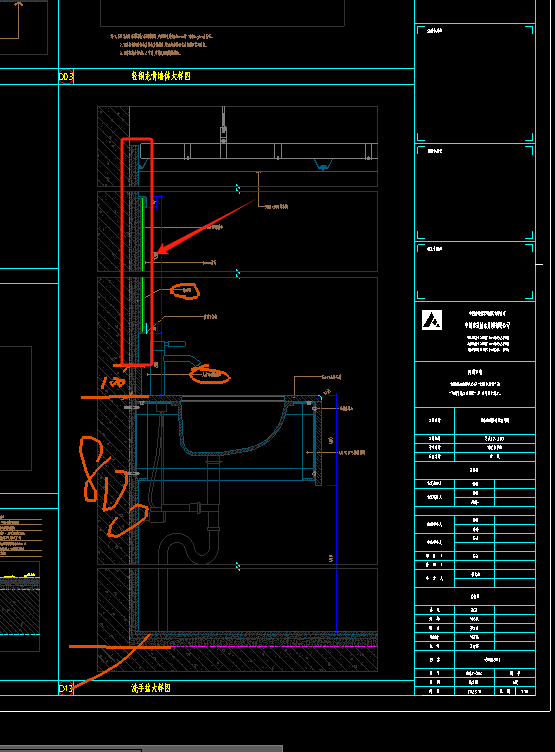Screen dimensions: 555x752
Task: Select the break-line symbol just above floor section
Action: 238,566
